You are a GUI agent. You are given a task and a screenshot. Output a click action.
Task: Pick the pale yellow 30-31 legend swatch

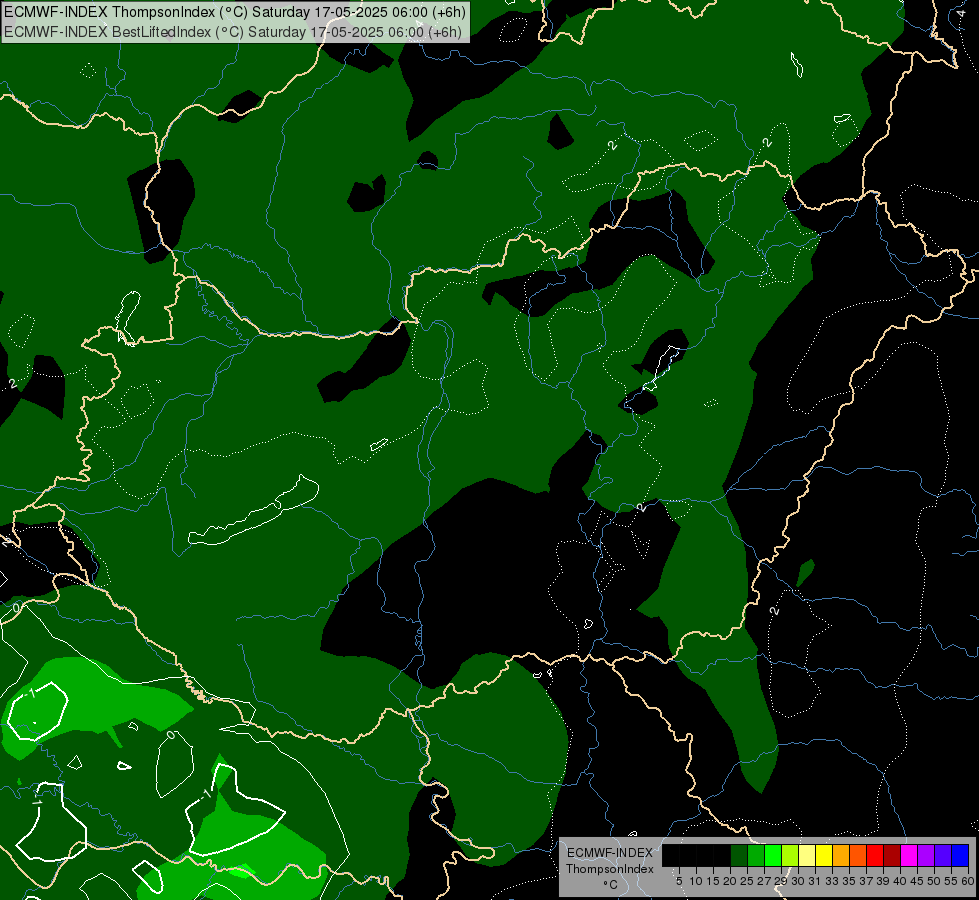pyautogui.click(x=807, y=855)
